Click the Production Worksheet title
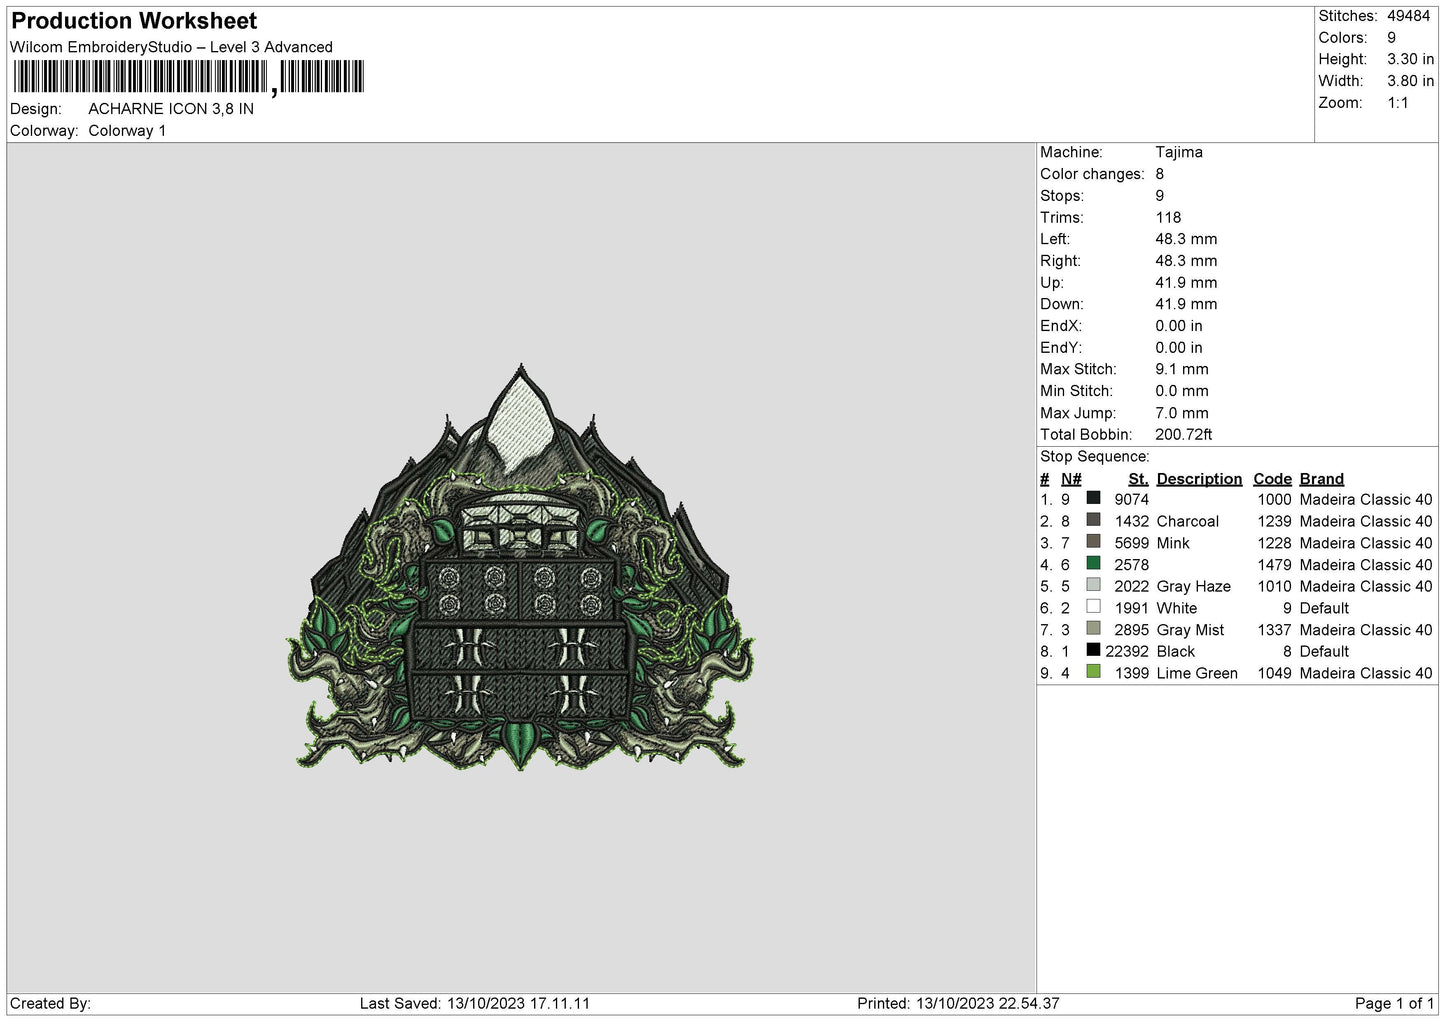The height and width of the screenshot is (1021, 1445). (134, 21)
